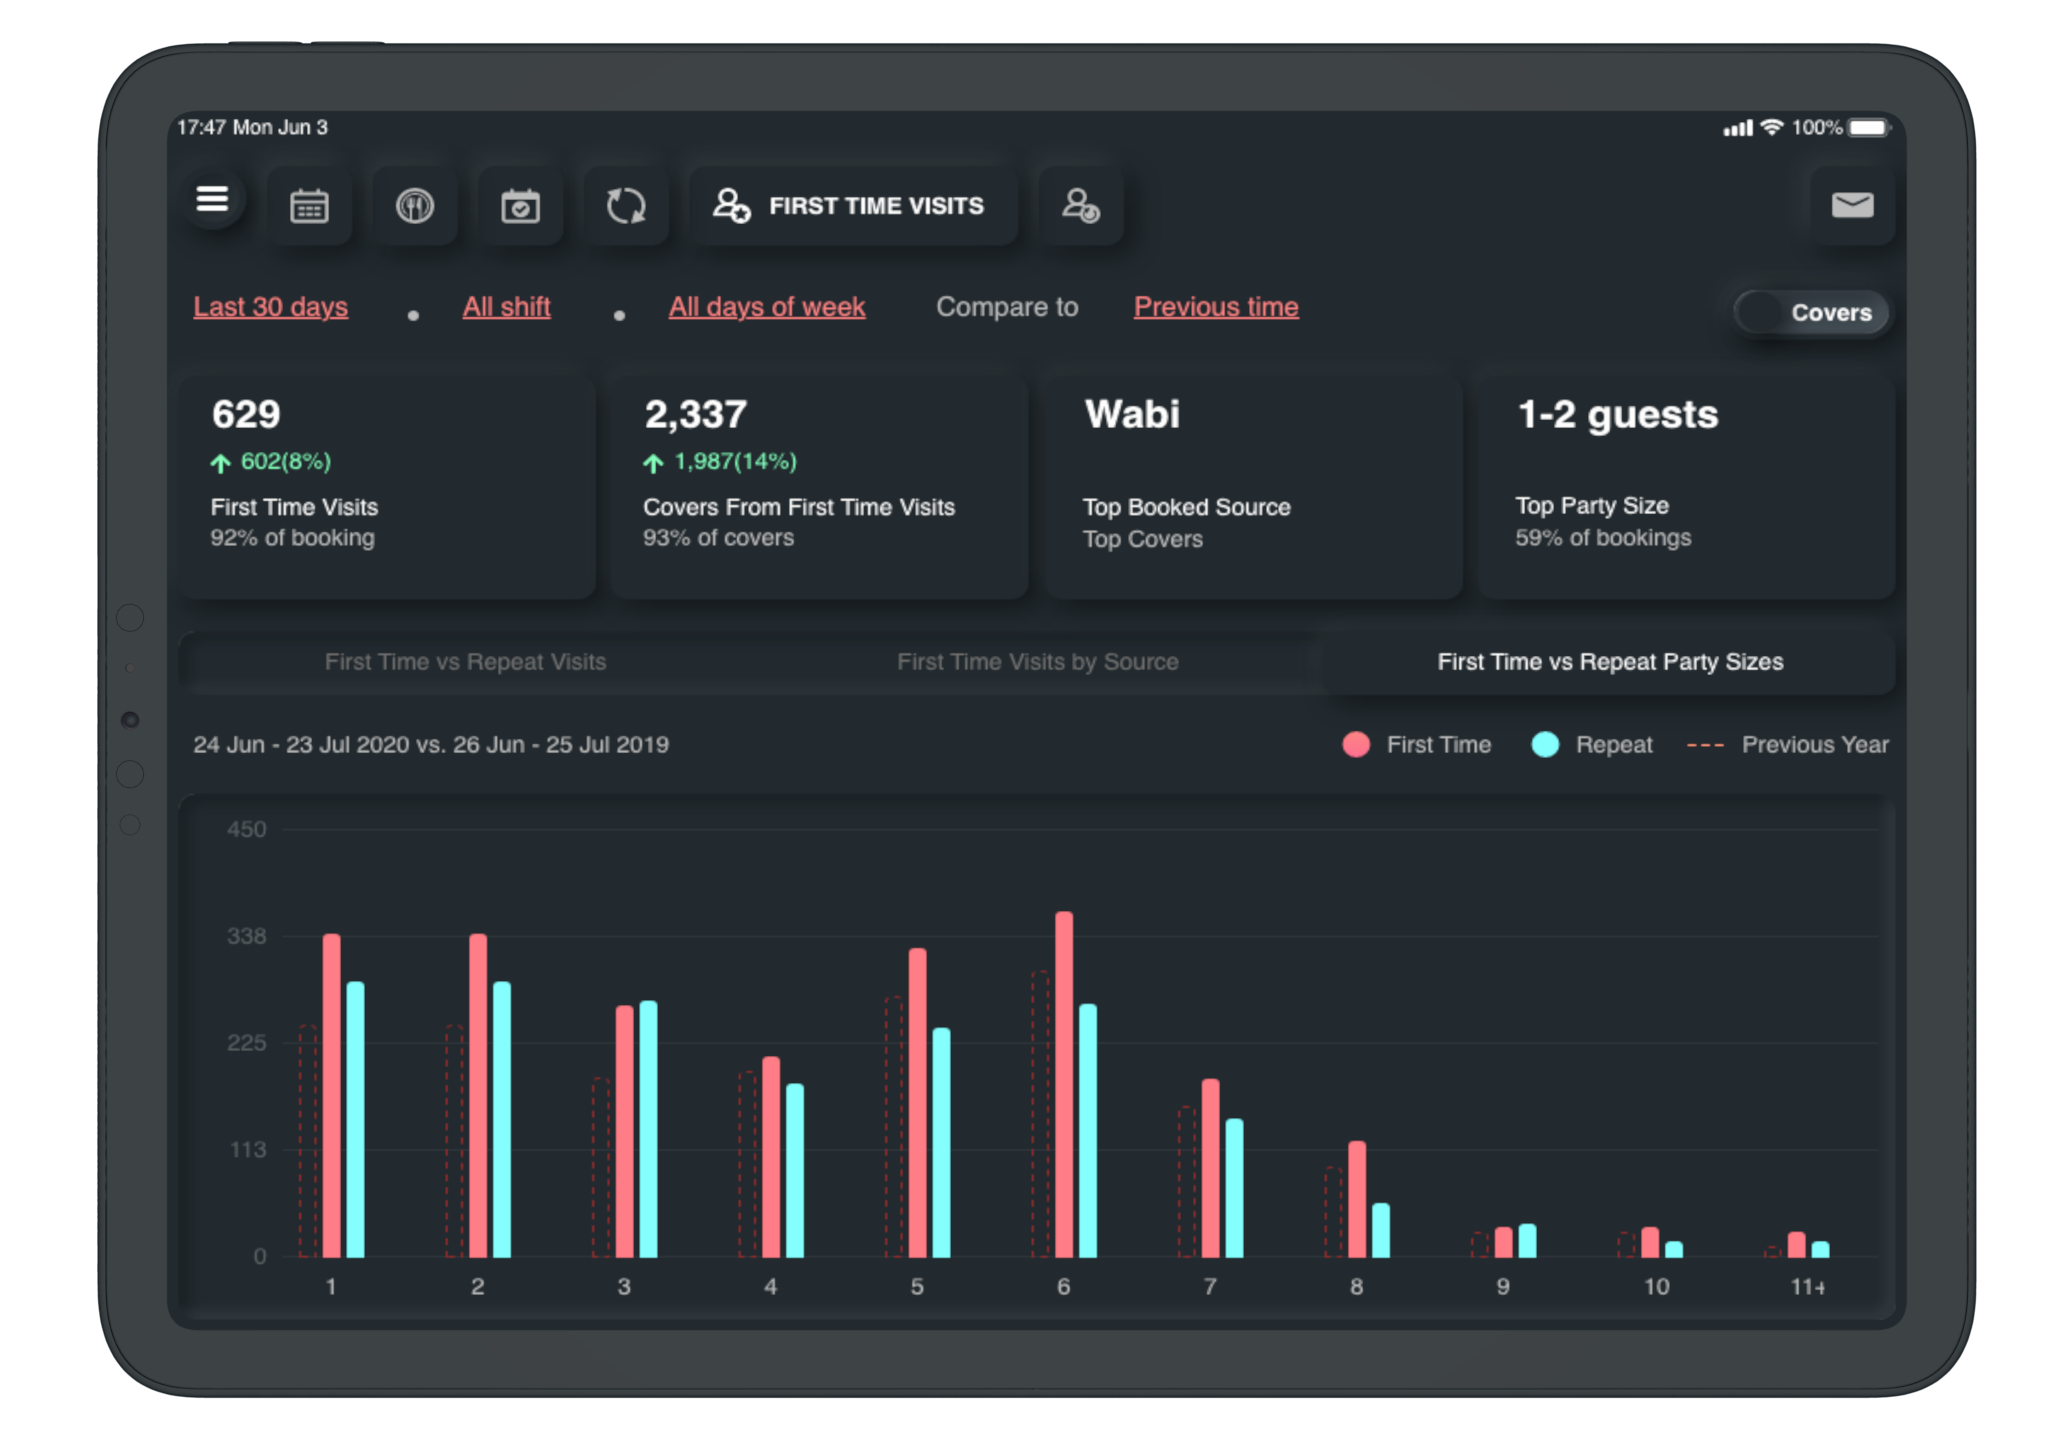Toggle the Repeat legend series
This screenshot has width=2053, height=1440.
tap(1592, 745)
